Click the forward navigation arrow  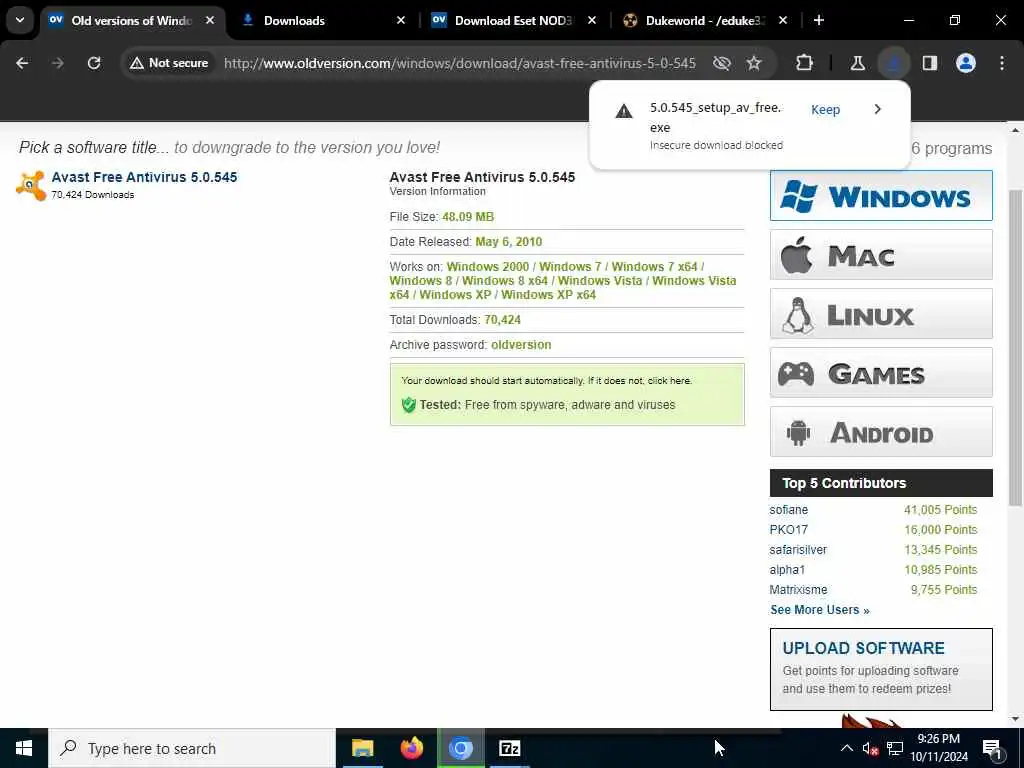pyautogui.click(x=58, y=63)
